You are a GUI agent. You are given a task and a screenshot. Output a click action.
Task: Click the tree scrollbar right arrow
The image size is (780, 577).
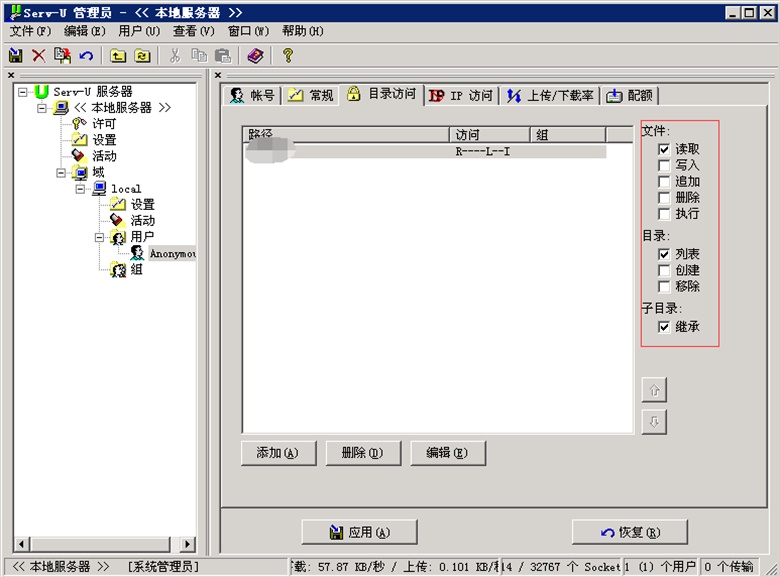coord(187,544)
